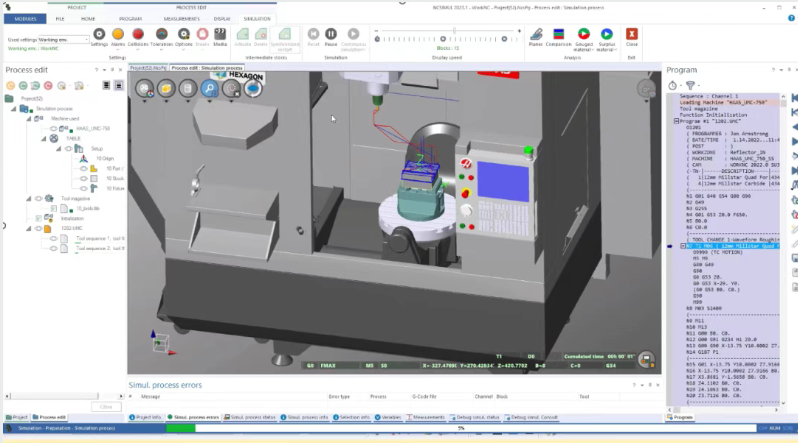Viewport: 798px width, 443px height.
Task: Open the Collisions settings icon
Action: point(138,36)
